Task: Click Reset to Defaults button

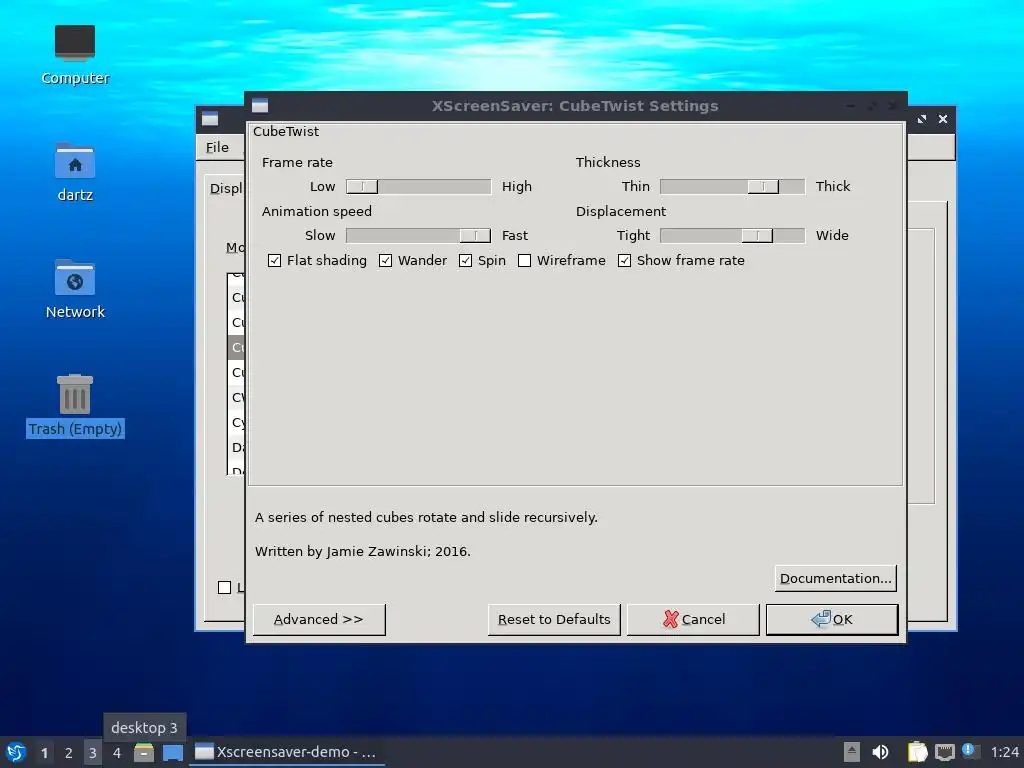Action: [x=554, y=619]
